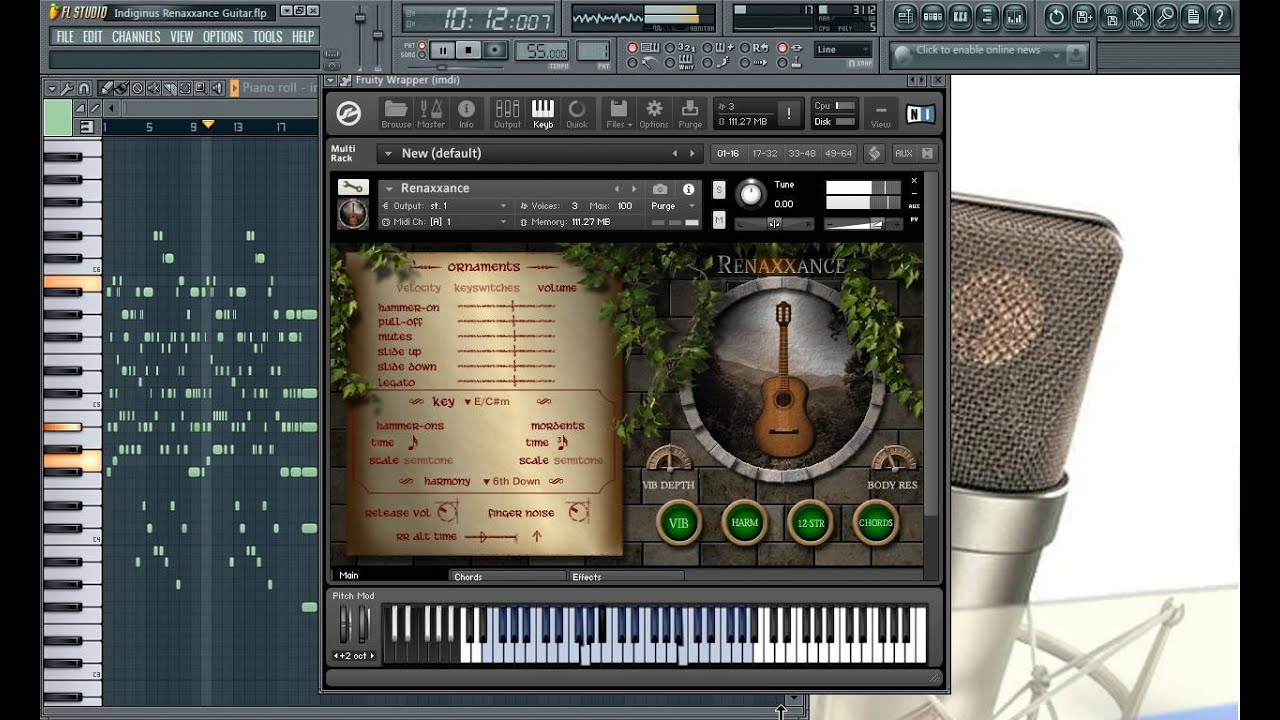Toggle the 12 STR green button
The height and width of the screenshot is (720, 1280).
click(x=810, y=523)
